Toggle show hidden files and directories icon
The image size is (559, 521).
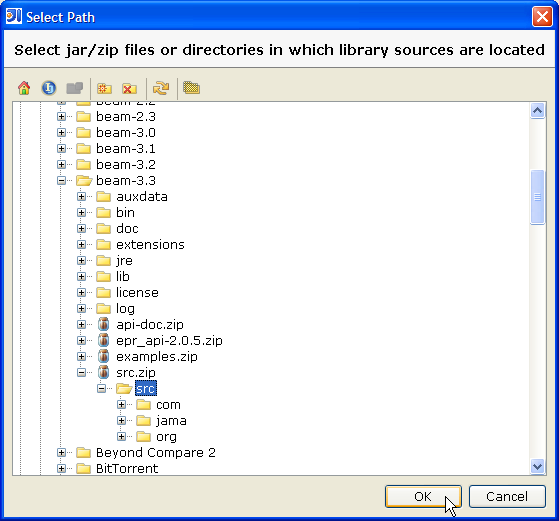pos(191,88)
